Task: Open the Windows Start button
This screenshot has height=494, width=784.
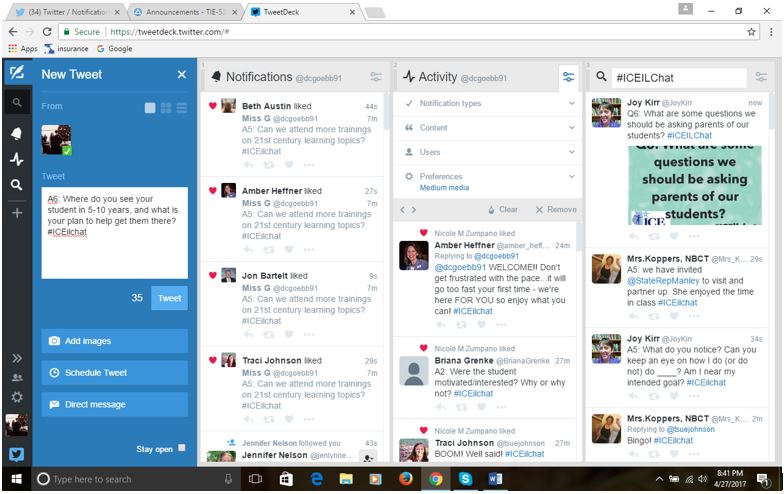Action: point(16,479)
